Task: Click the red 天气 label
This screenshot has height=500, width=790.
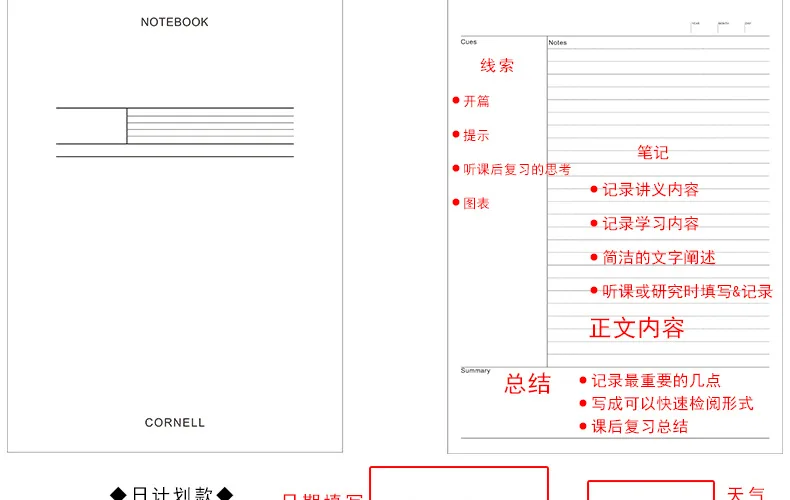Action: [746, 492]
